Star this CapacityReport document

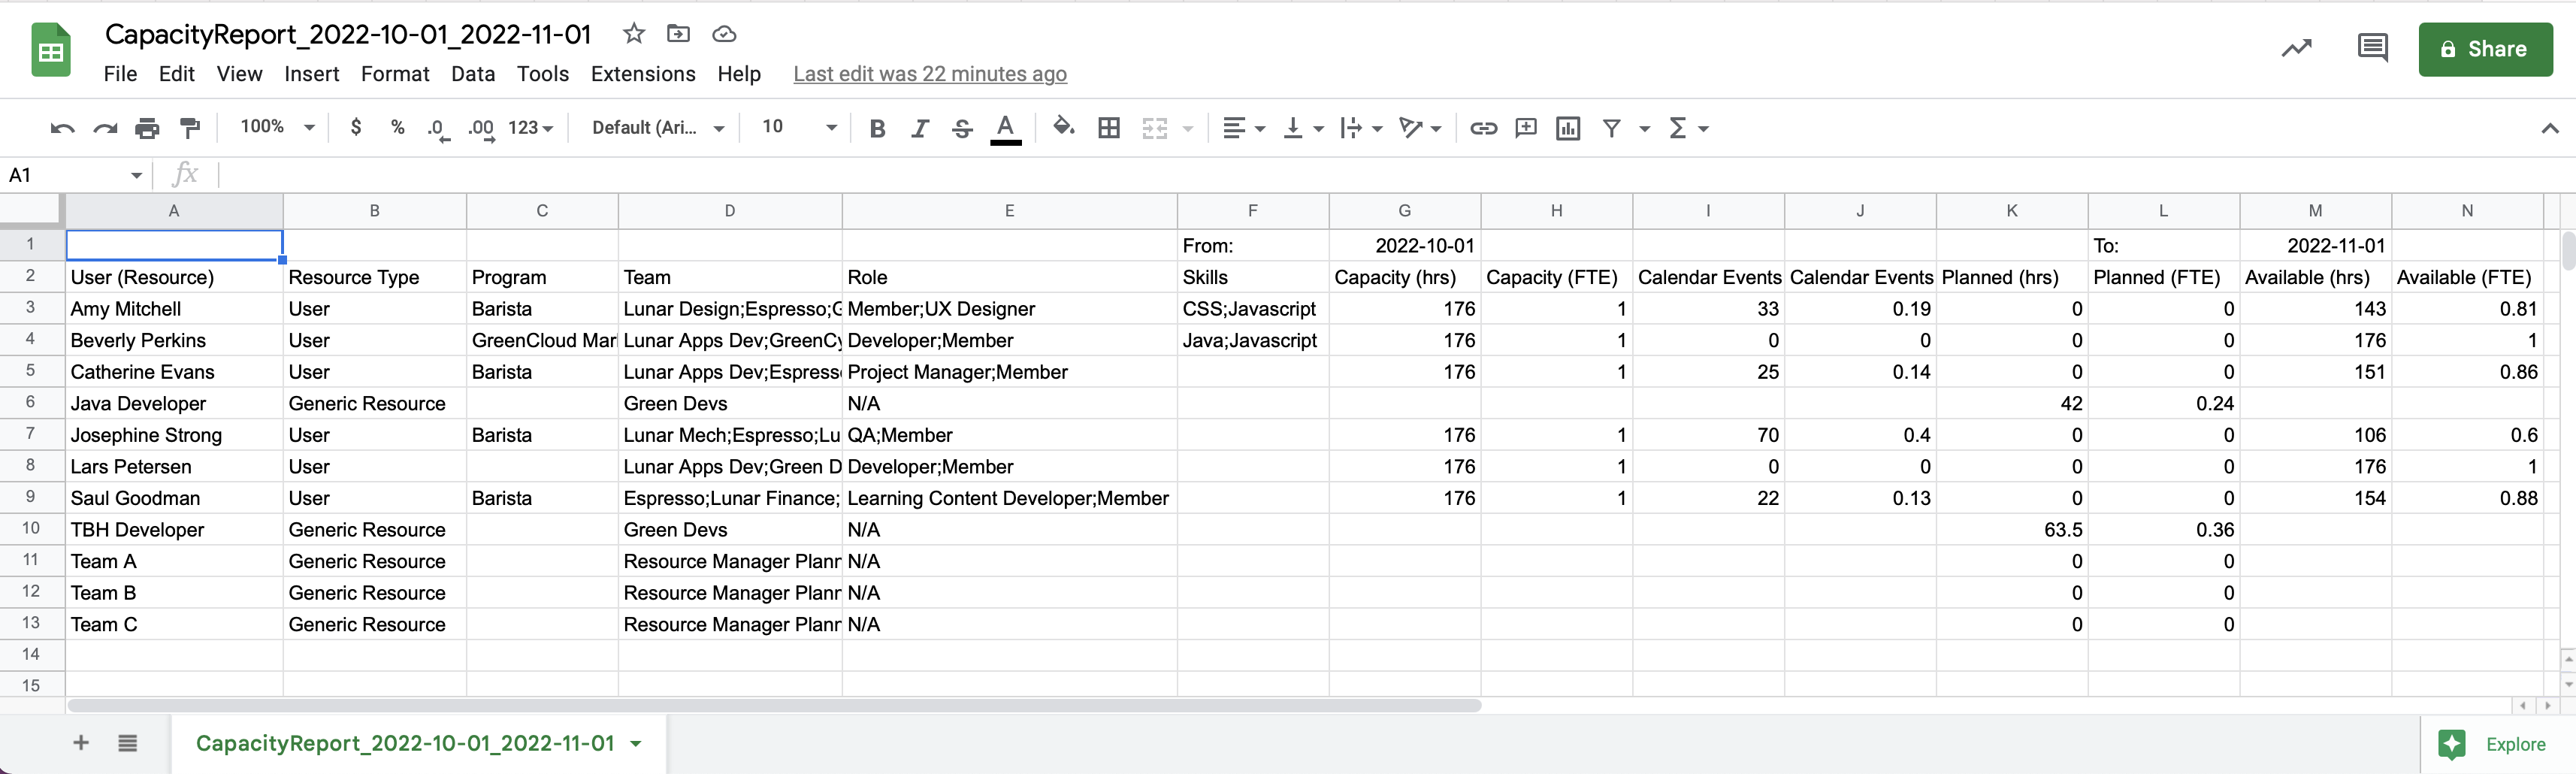633,34
